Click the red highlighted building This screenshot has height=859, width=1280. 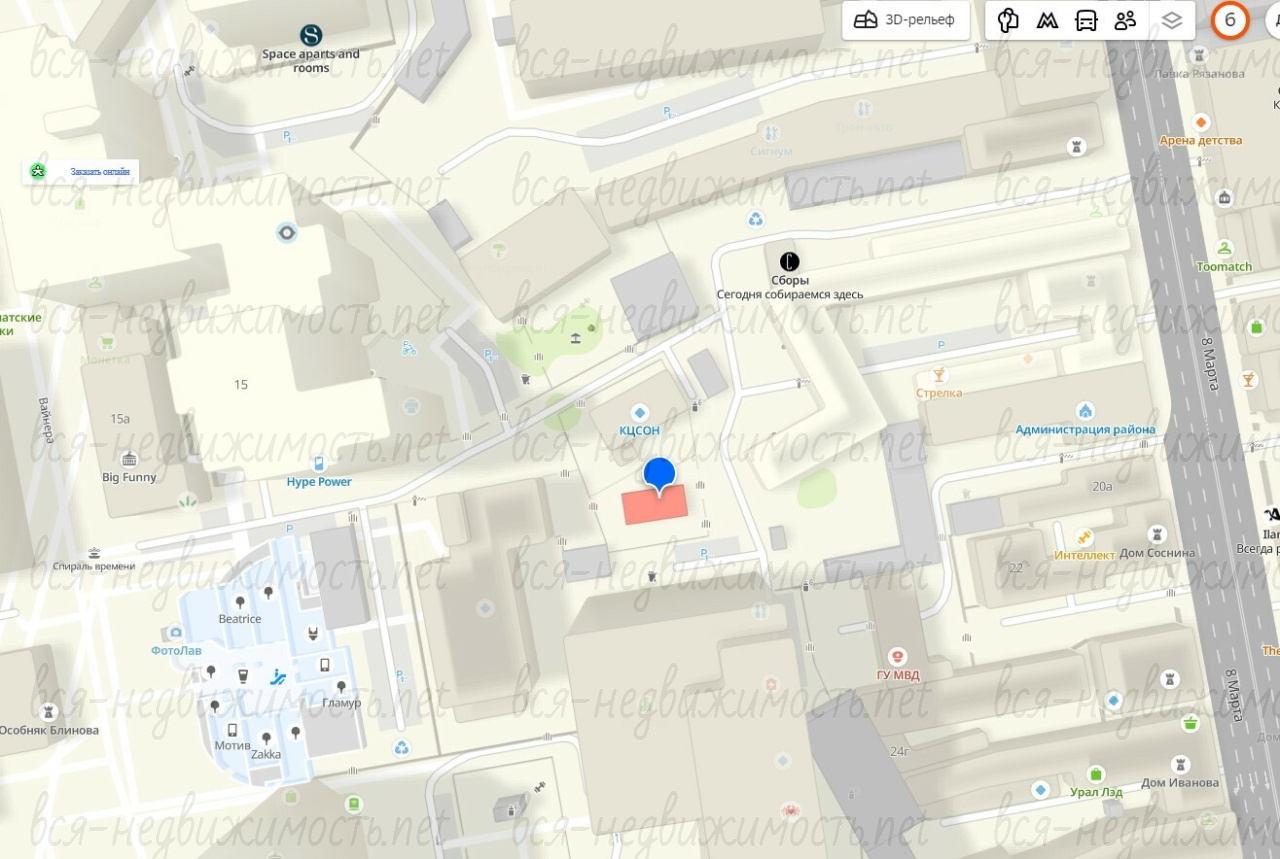coord(656,505)
